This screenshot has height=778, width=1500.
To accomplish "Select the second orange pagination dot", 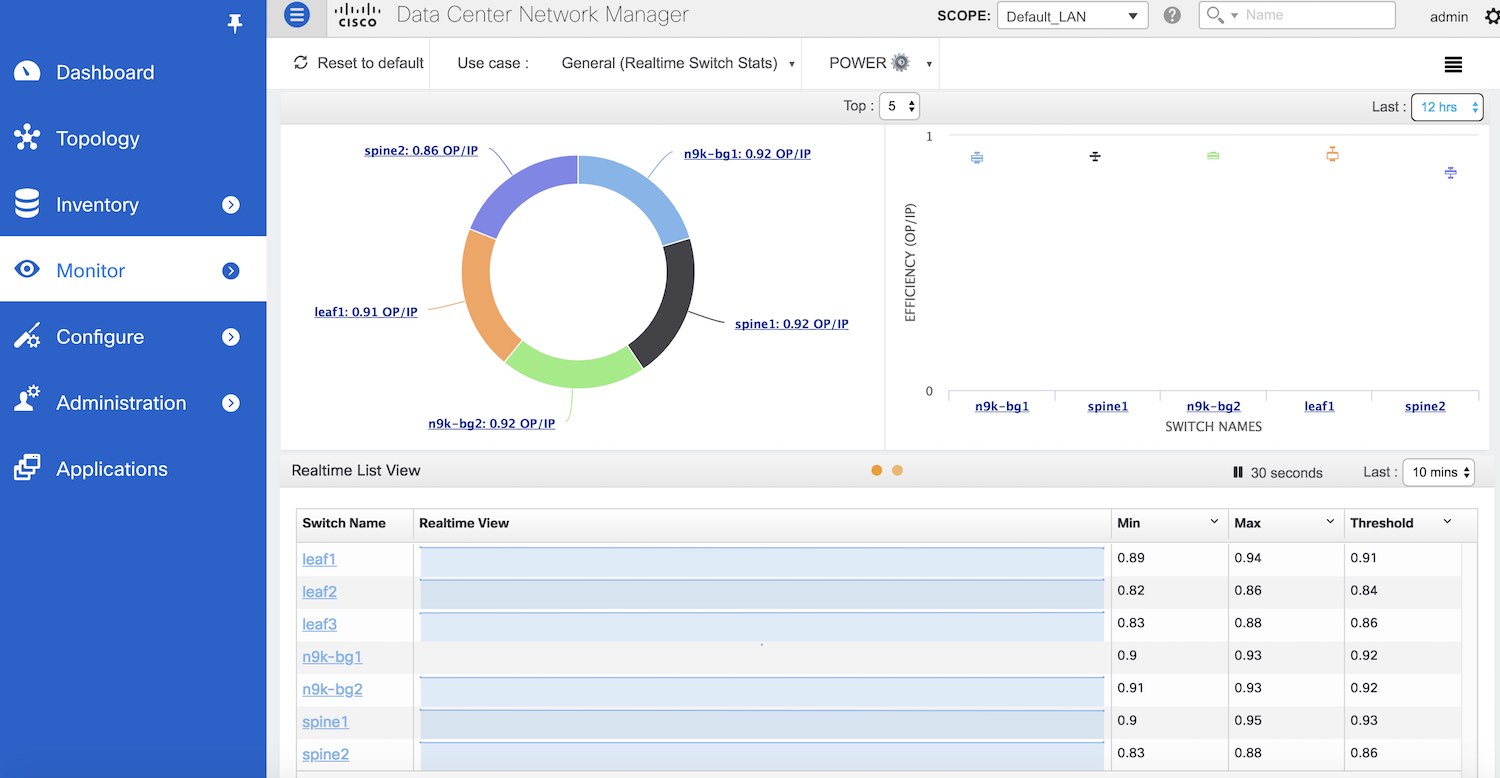I will [x=897, y=470].
